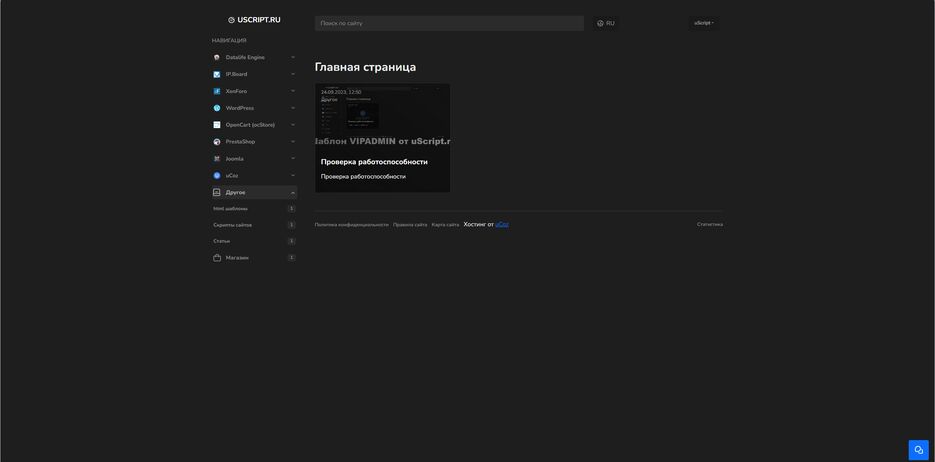The width and height of the screenshot is (935, 462).
Task: Click the 'Магазин' shopping bag icon
Action: coord(217,258)
